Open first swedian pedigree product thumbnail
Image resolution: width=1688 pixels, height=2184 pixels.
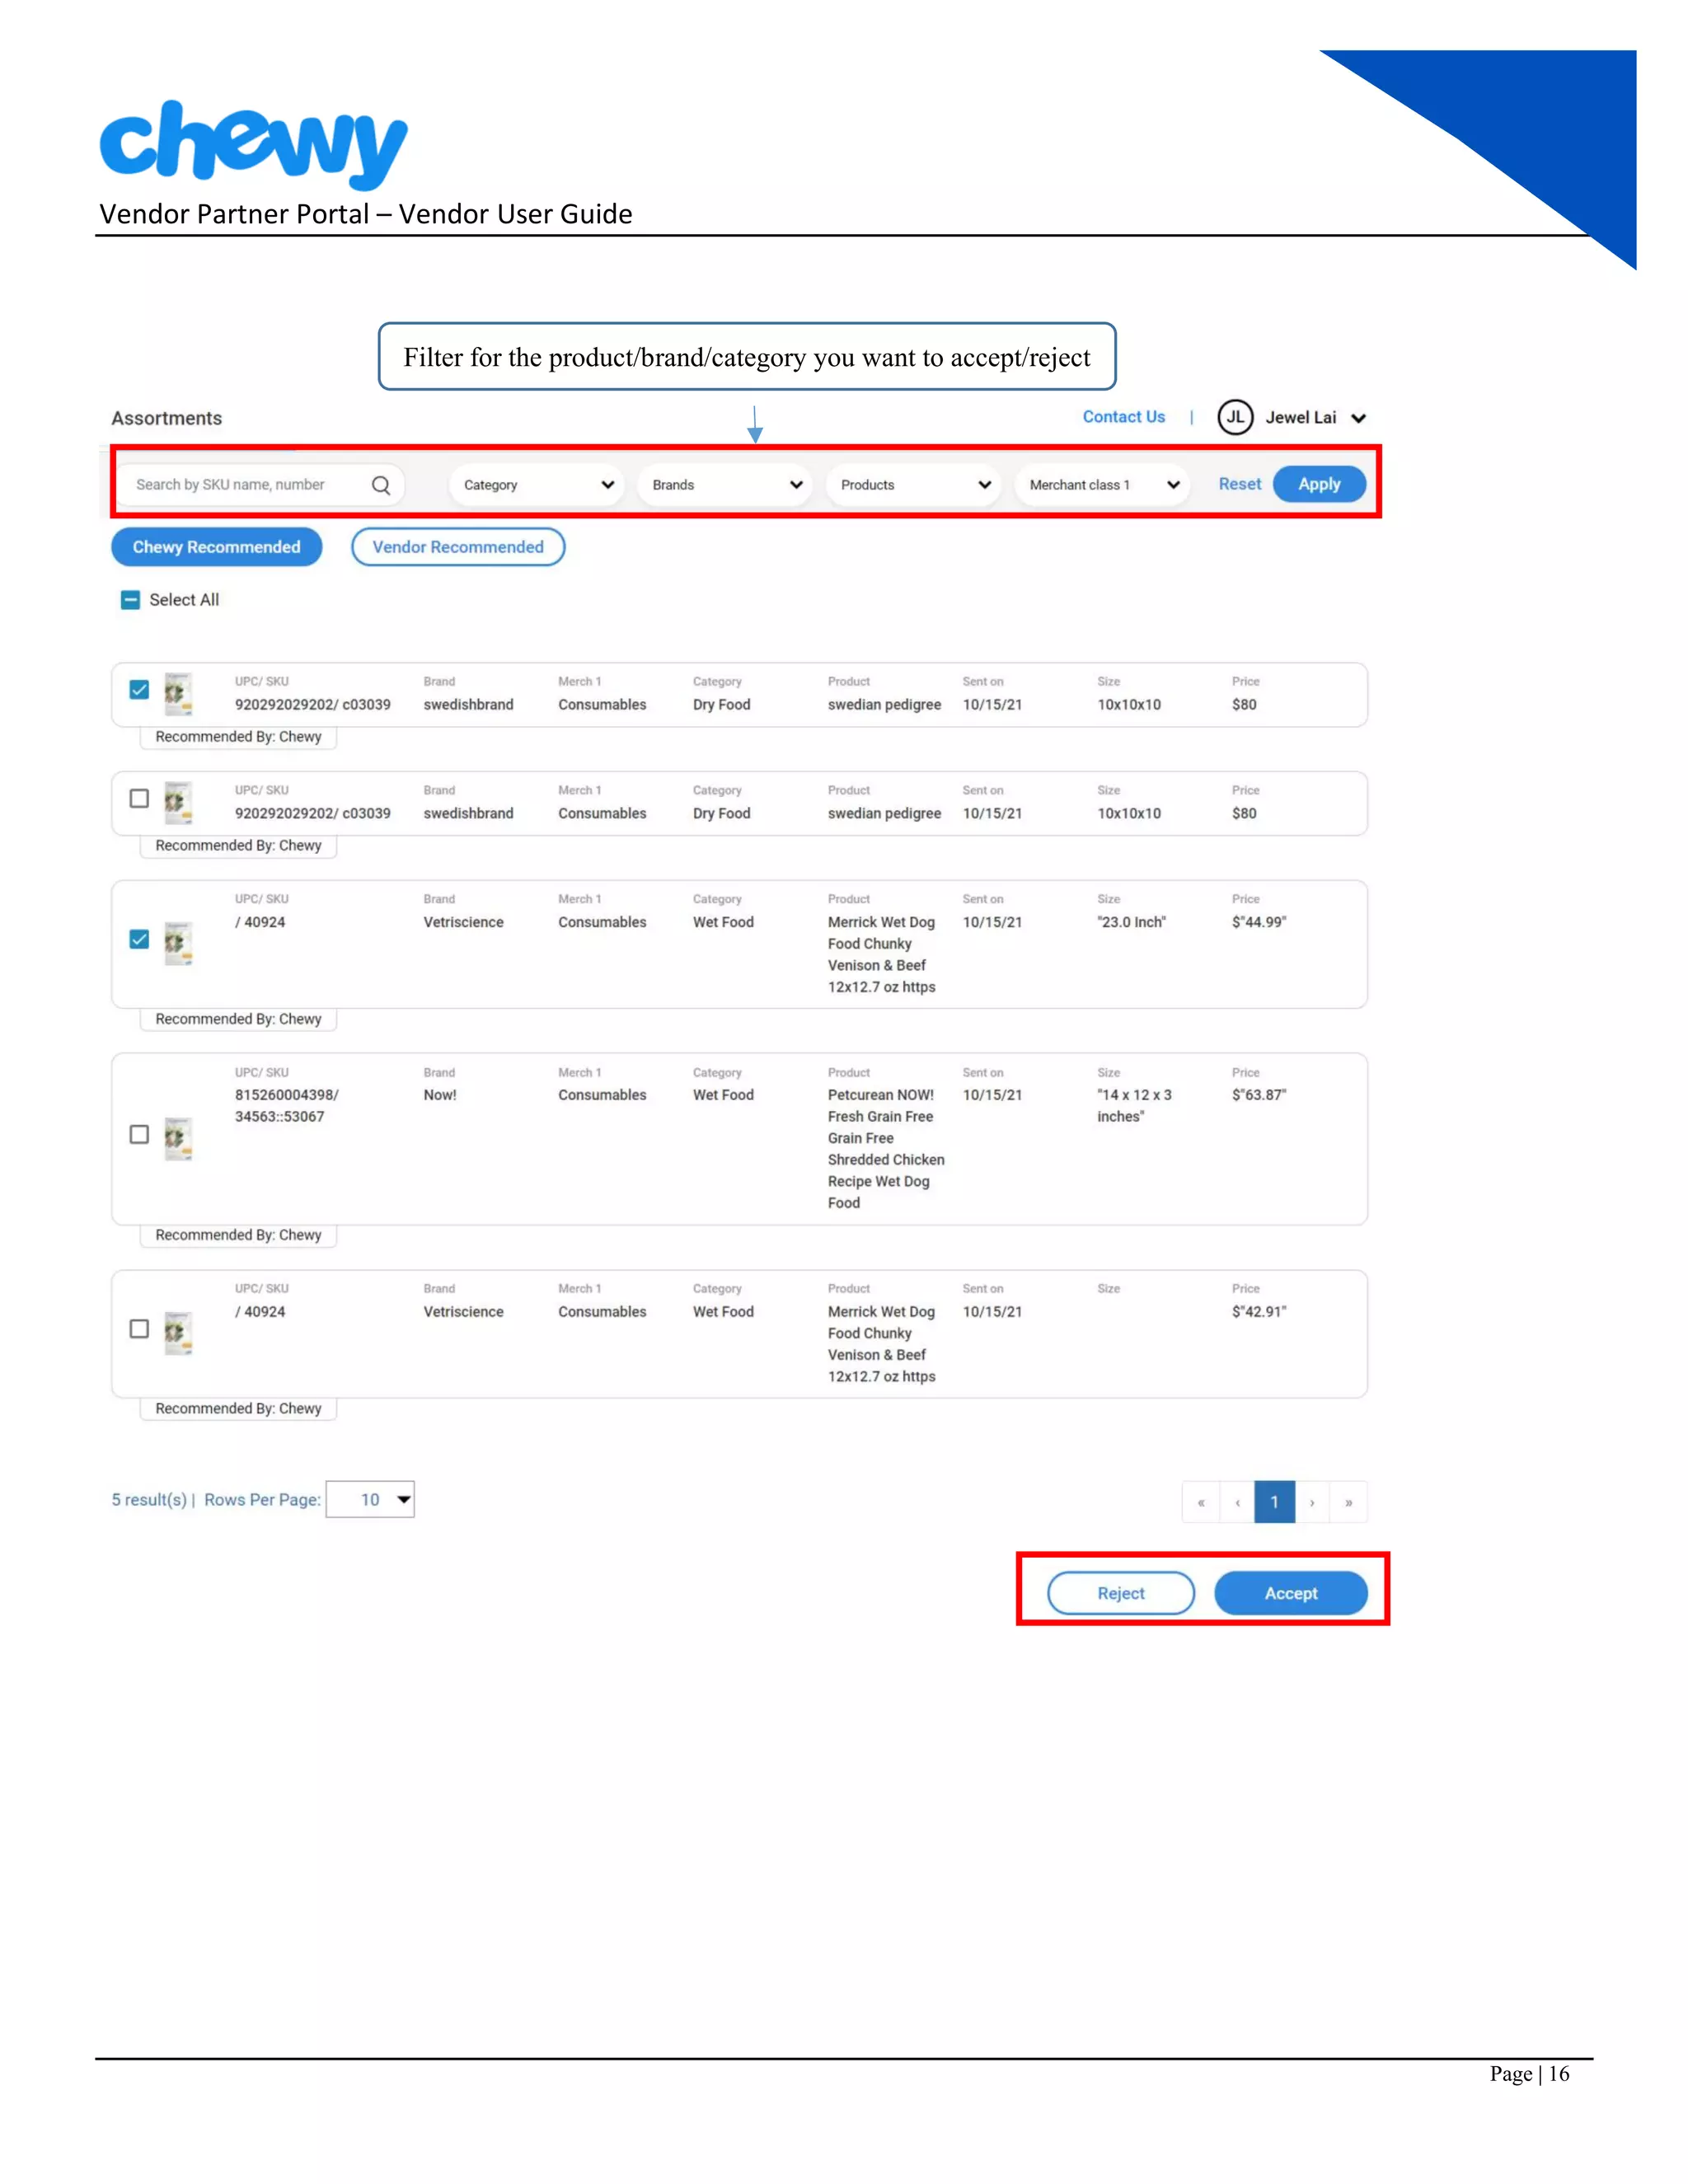(x=178, y=694)
